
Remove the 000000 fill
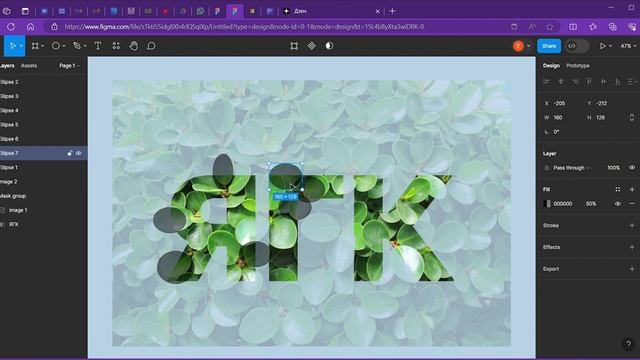coord(632,204)
